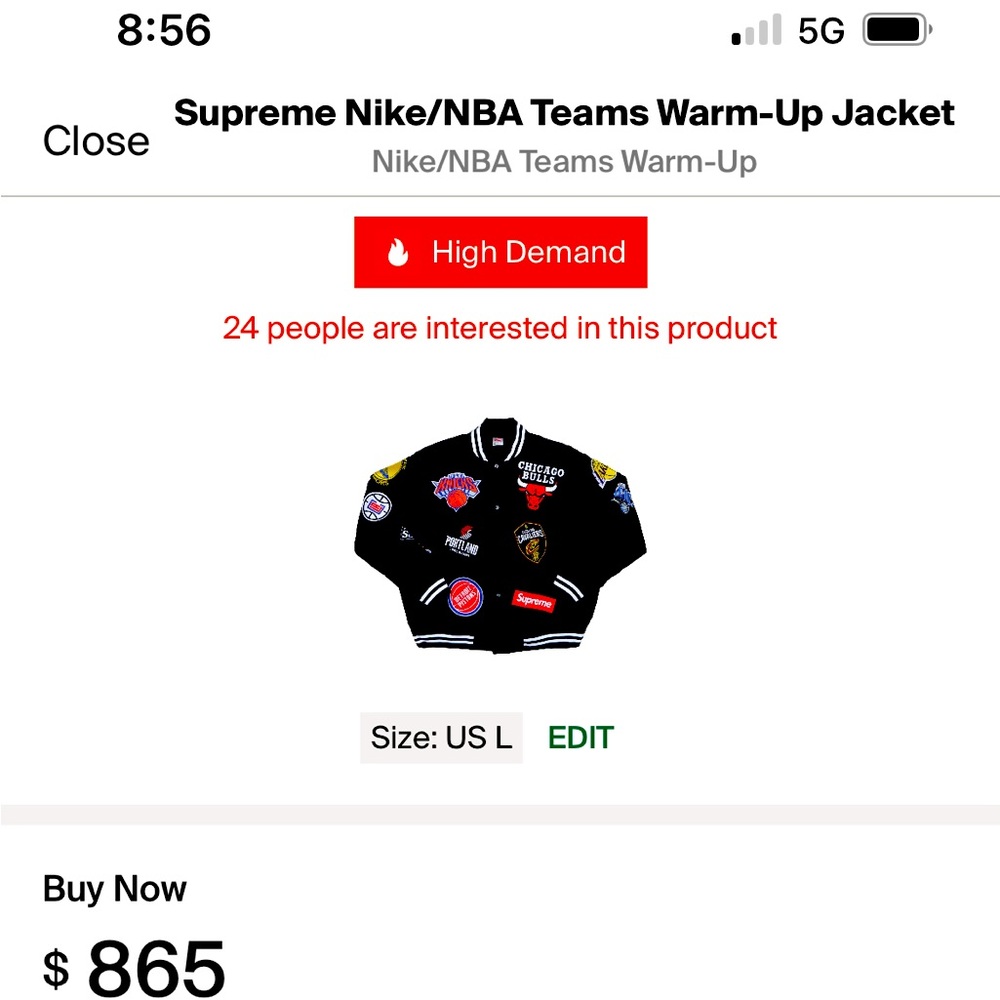This screenshot has height=1000, width=1000.
Task: Open the Size: US L selector
Action: pyautogui.click(x=442, y=738)
